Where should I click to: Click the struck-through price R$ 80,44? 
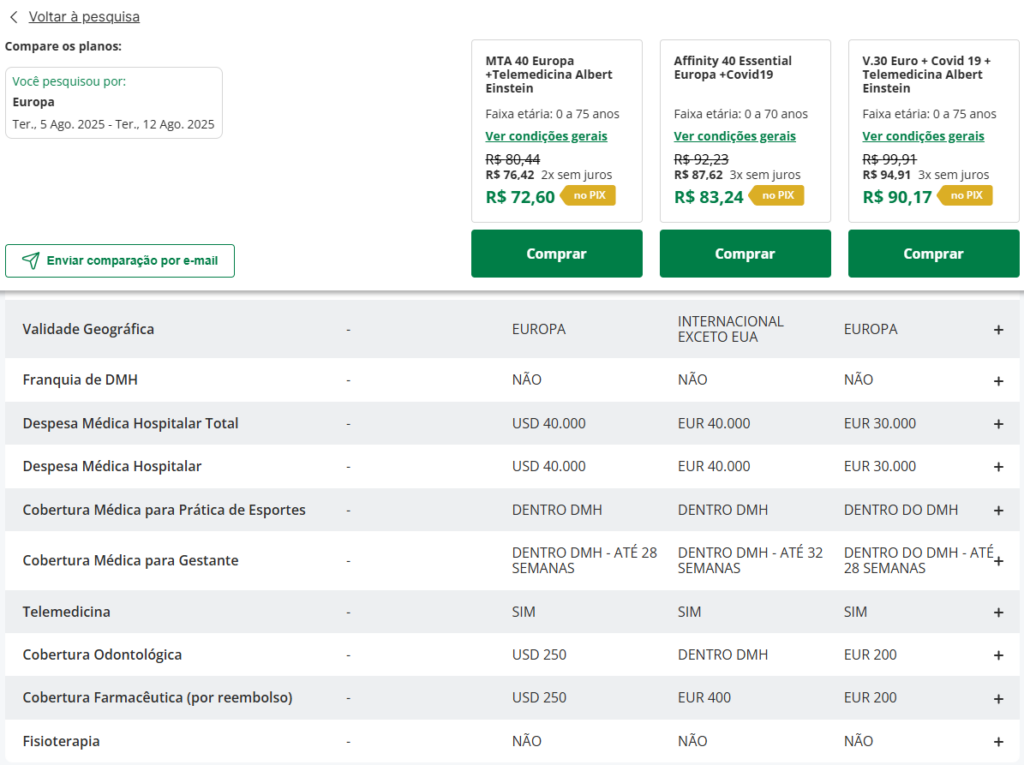point(513,159)
